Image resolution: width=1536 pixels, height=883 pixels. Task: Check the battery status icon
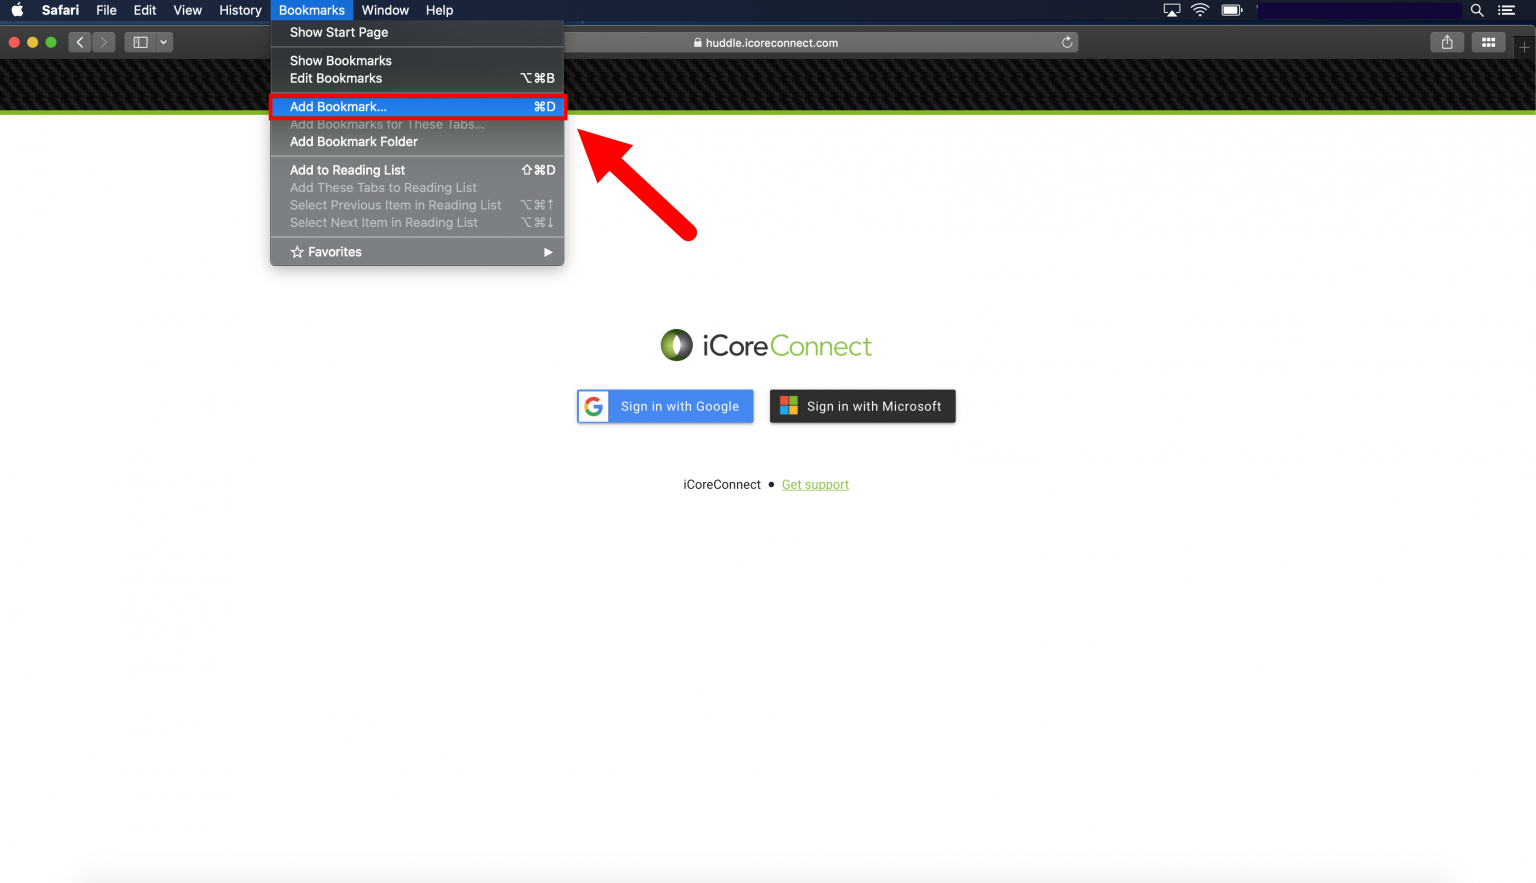1232,10
